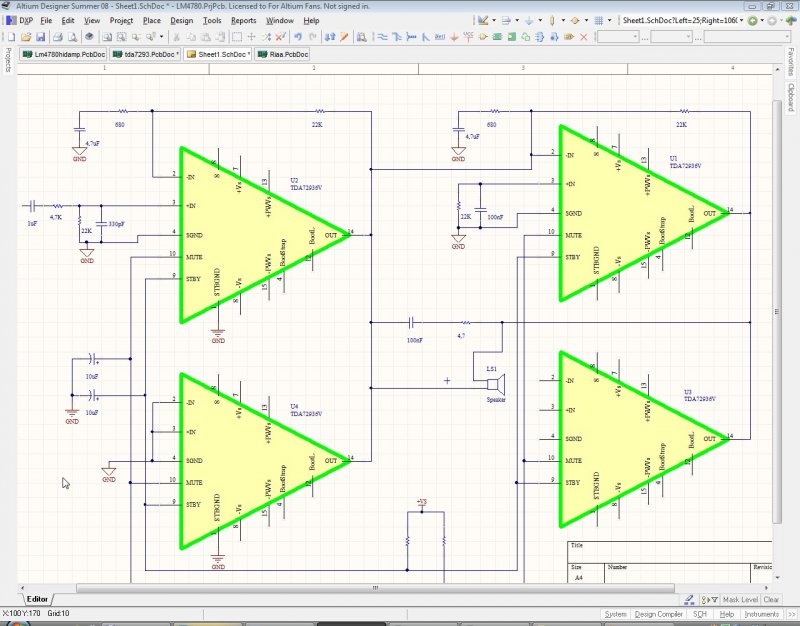800x626 pixels.
Task: Switch to the Riaa.PcbDoc tab
Action: coord(282,54)
